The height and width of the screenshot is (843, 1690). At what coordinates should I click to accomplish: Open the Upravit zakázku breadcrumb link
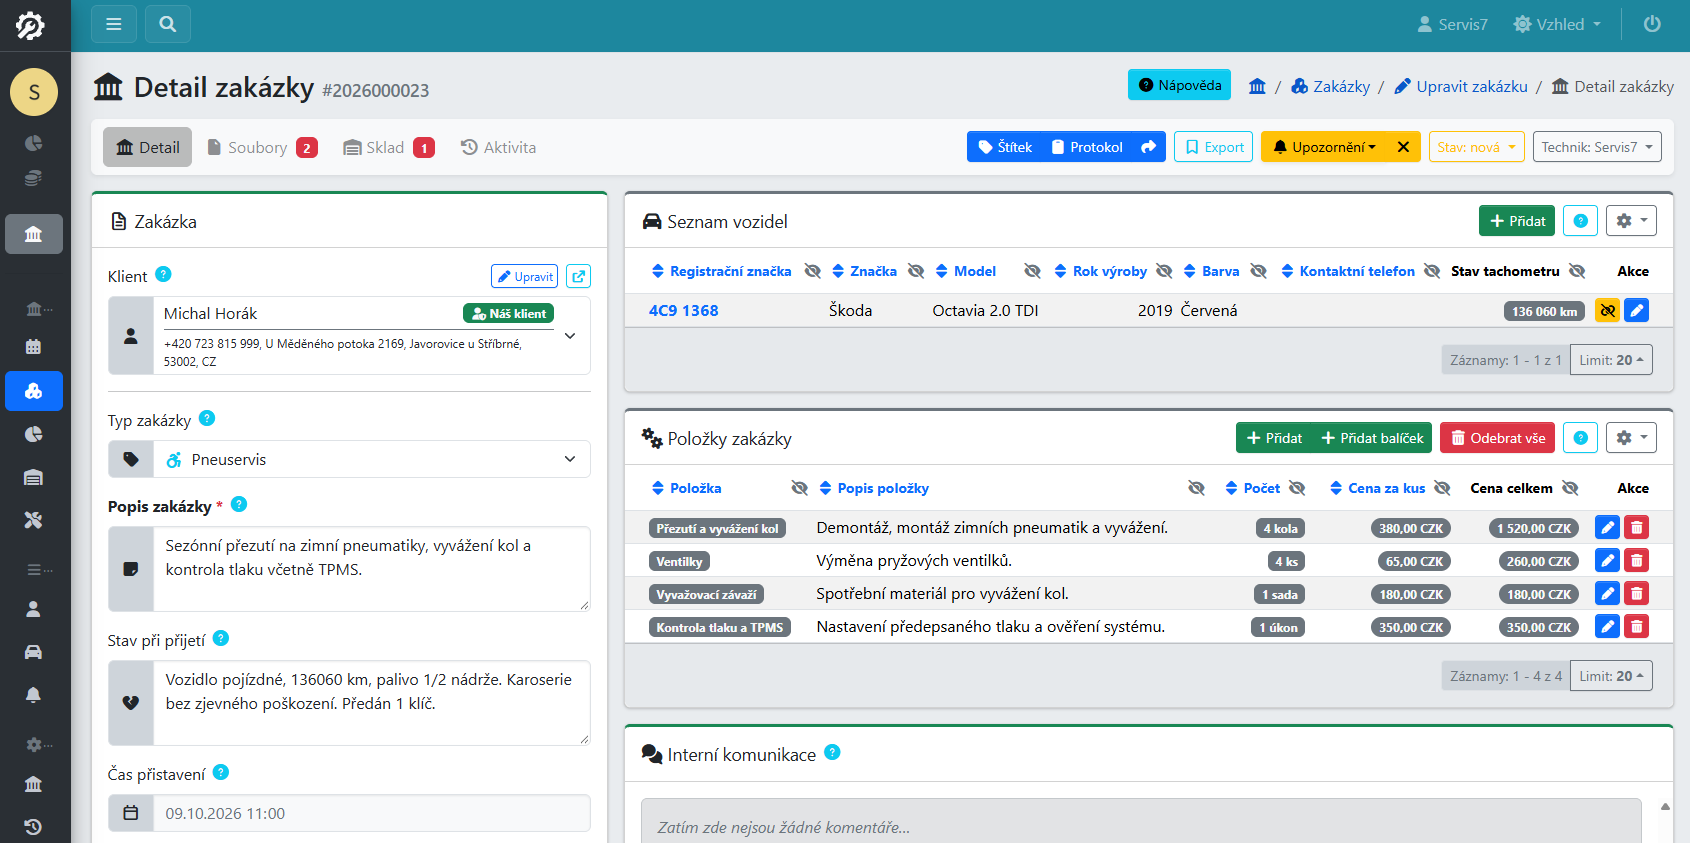pyautogui.click(x=1461, y=87)
